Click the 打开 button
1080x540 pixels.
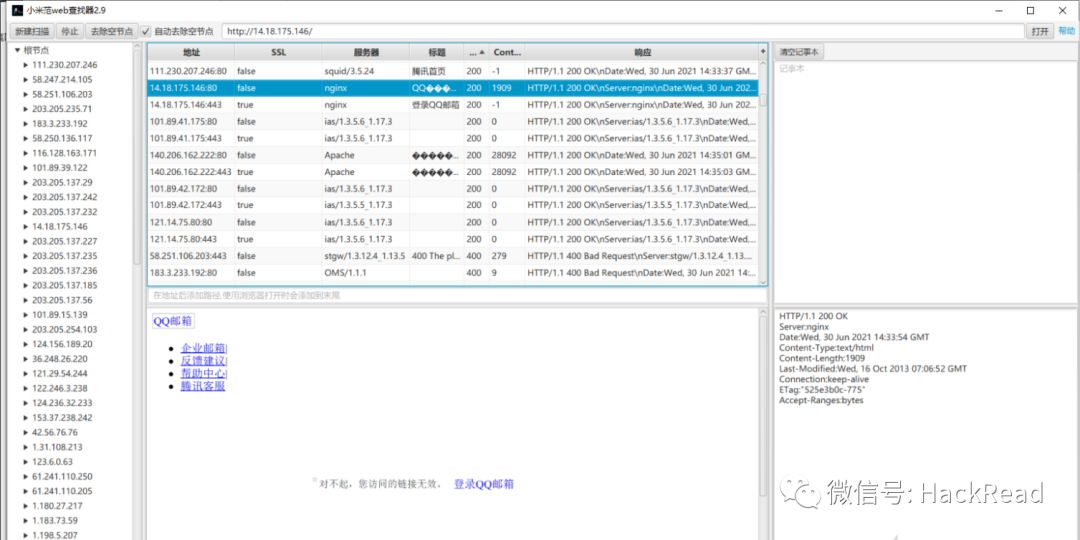tap(1040, 32)
